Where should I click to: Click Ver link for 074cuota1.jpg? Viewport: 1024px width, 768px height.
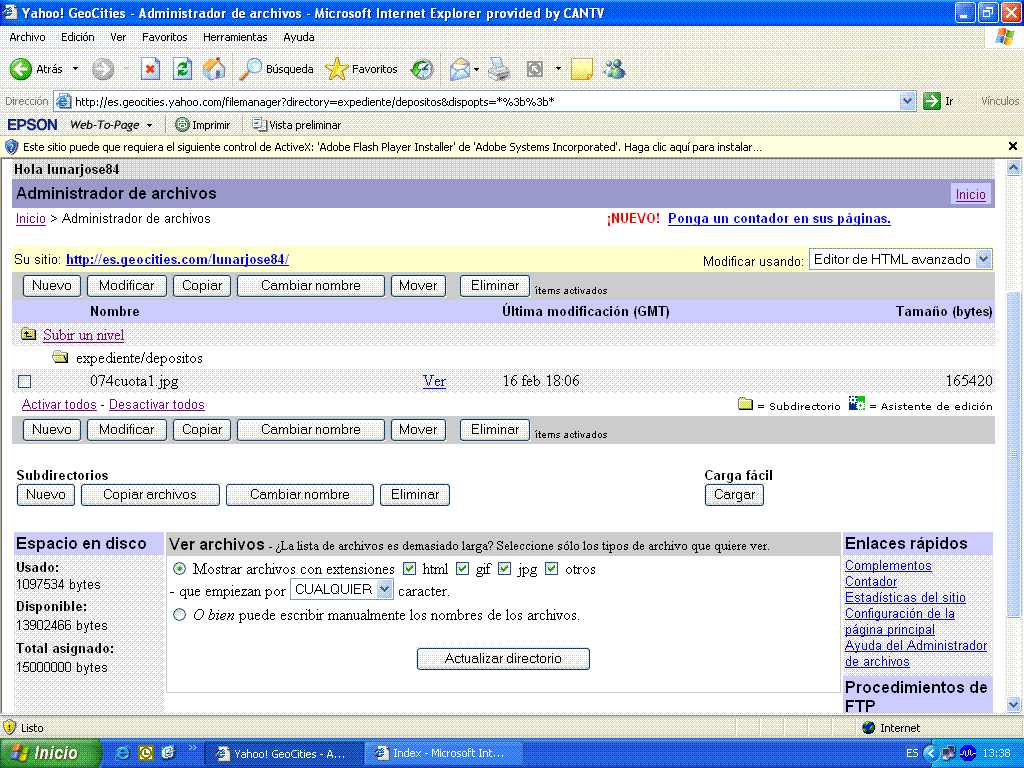pos(434,381)
